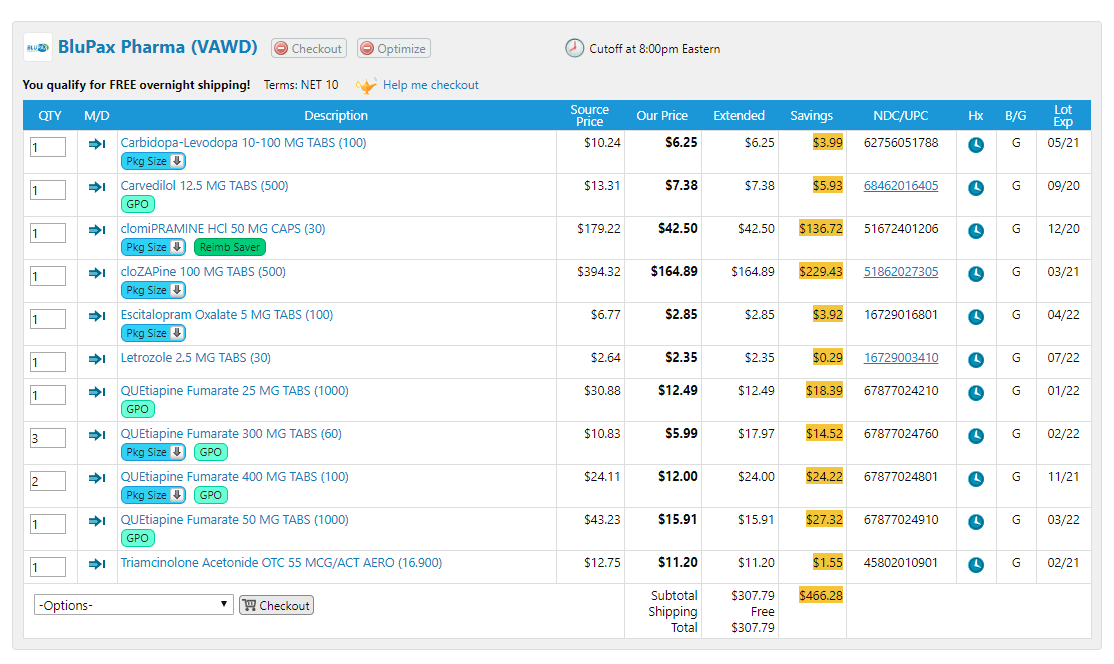Click the Checkout button with cart icon
1114x664 pixels.
point(276,605)
